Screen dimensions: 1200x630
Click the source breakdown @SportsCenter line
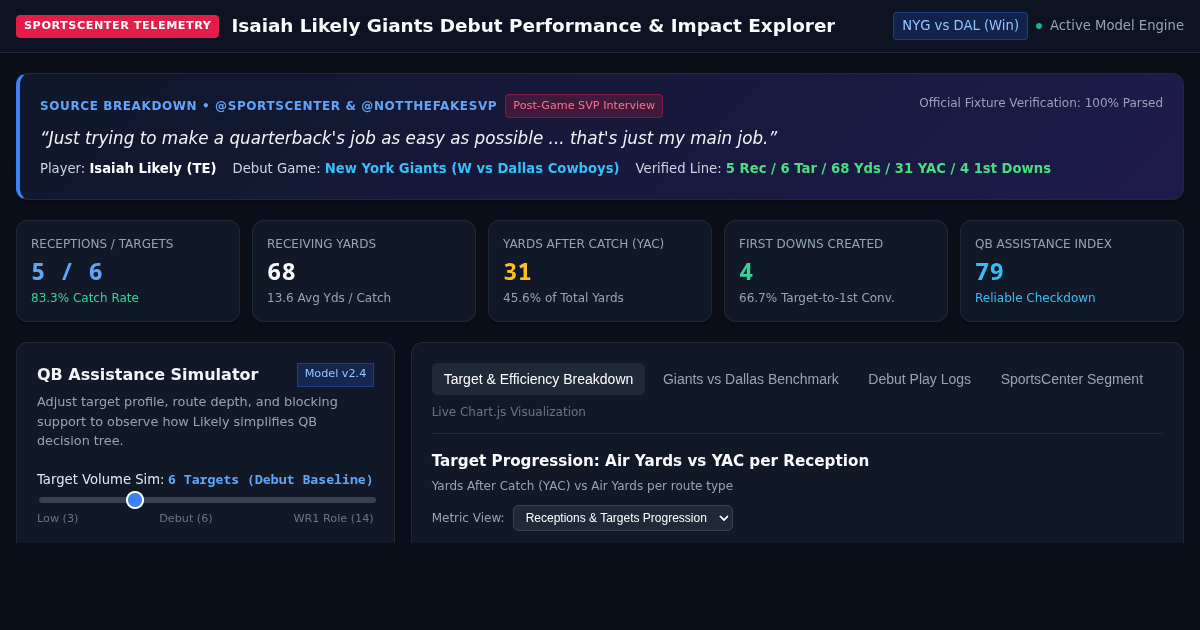coord(268,106)
